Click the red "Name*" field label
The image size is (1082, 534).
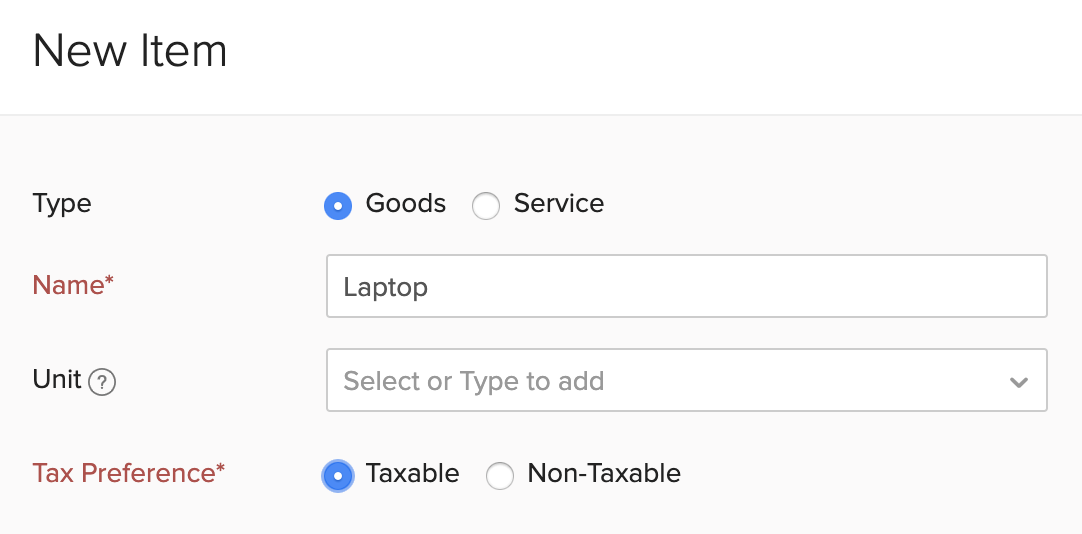coord(73,285)
